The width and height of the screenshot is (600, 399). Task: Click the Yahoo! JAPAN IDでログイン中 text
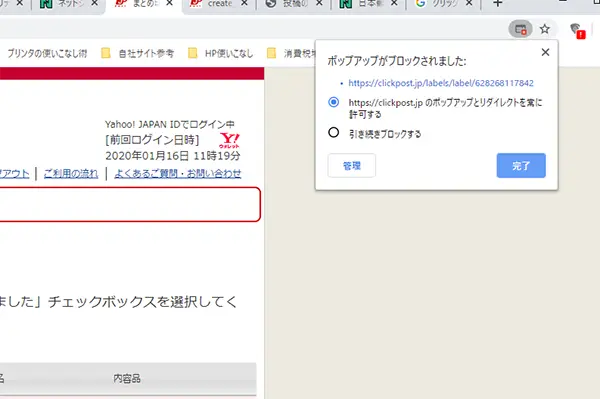(170, 124)
